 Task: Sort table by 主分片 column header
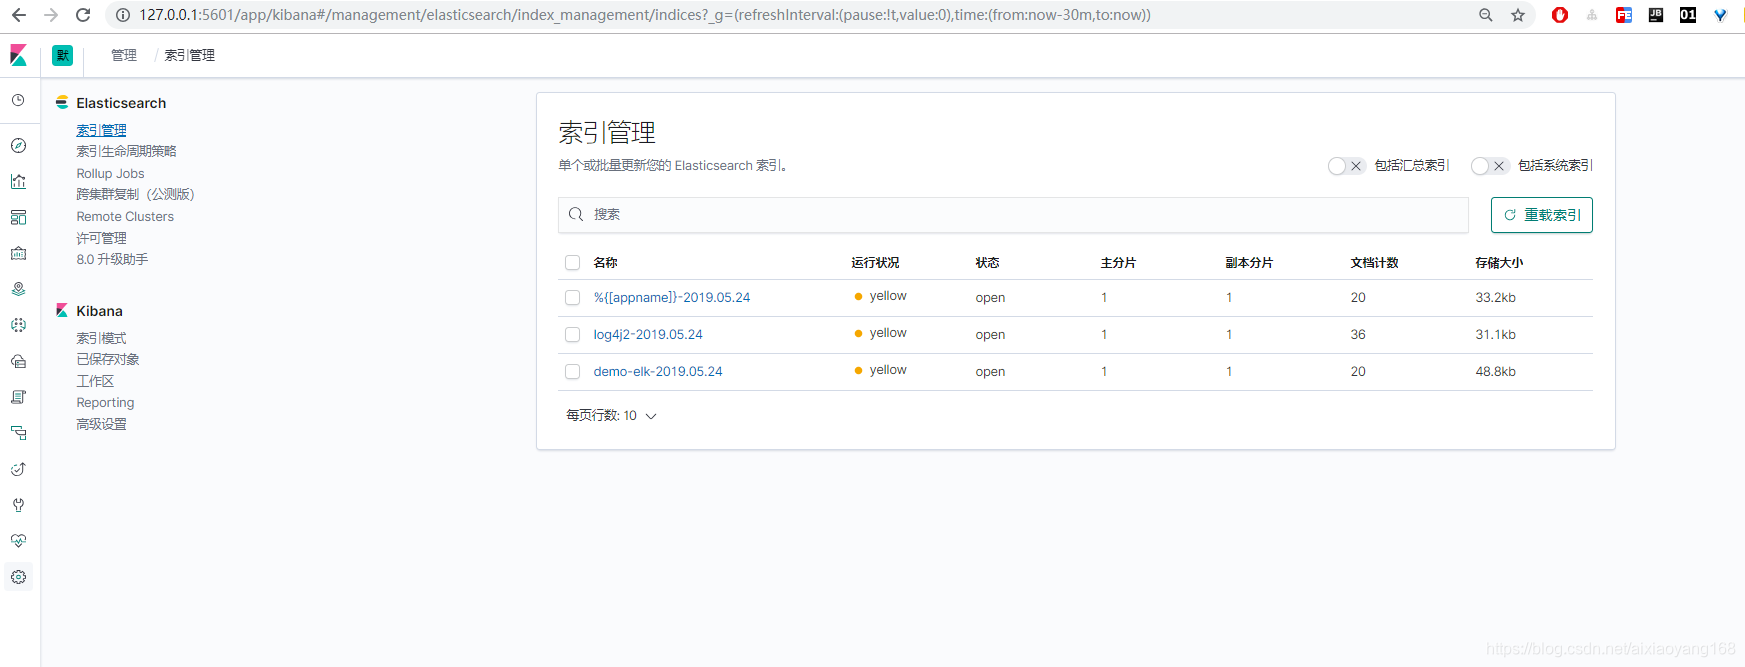pos(1118,263)
